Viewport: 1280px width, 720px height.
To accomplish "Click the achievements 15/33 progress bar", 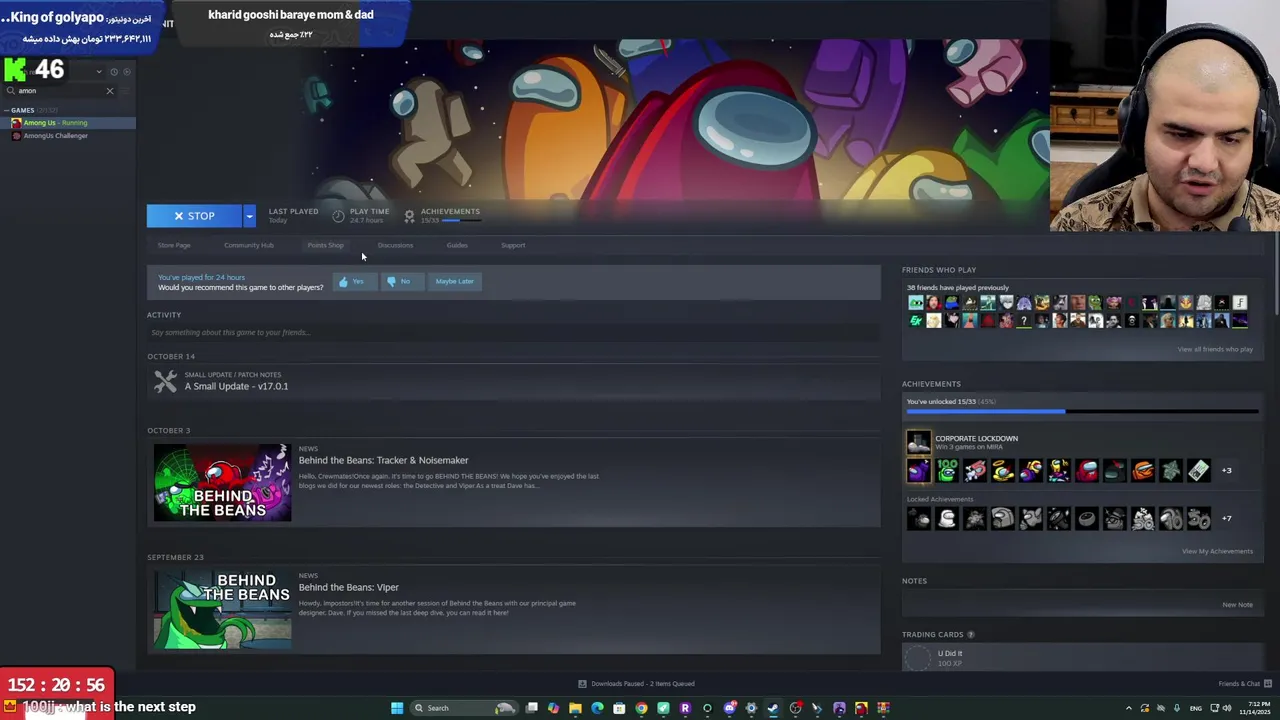I will [1082, 411].
